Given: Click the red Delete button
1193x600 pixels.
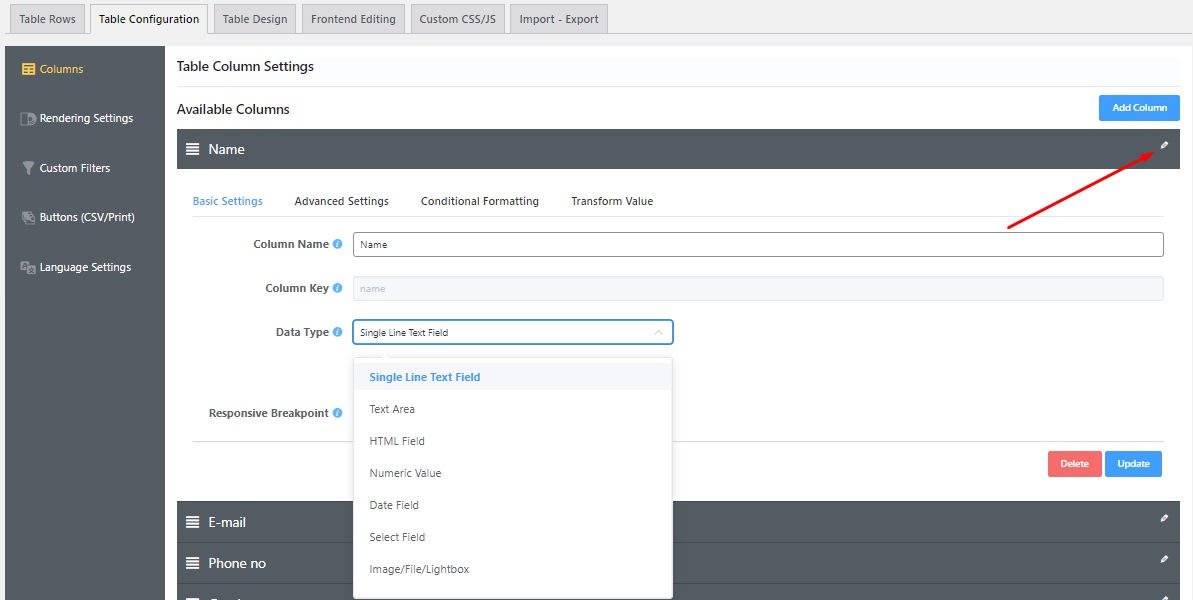Looking at the screenshot, I should click(1074, 464).
